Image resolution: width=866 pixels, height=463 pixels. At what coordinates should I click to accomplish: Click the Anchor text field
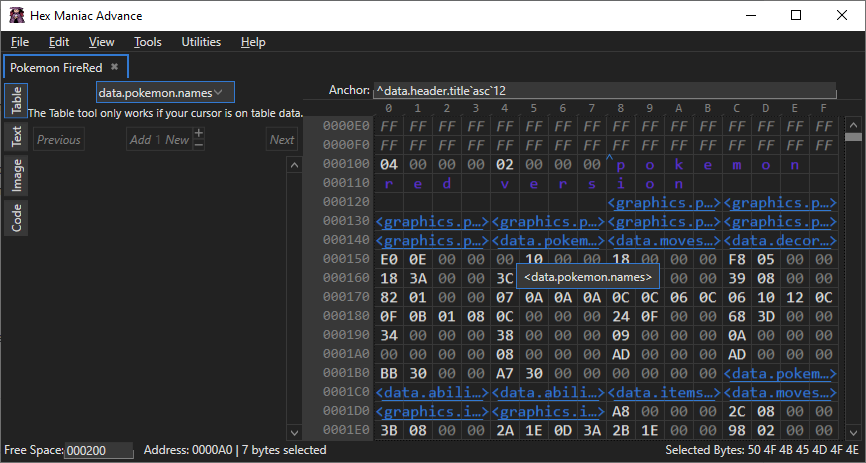(x=605, y=90)
